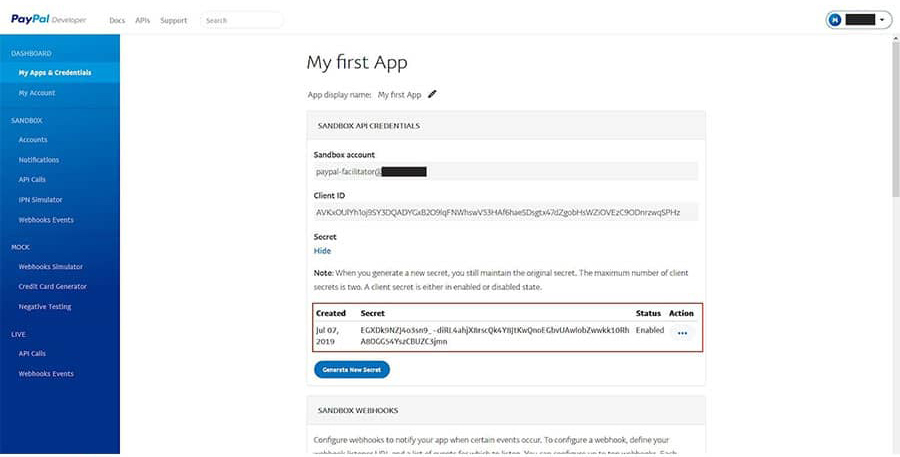This screenshot has height=457, width=900.
Task: Go to Support page
Action: pos(174,20)
